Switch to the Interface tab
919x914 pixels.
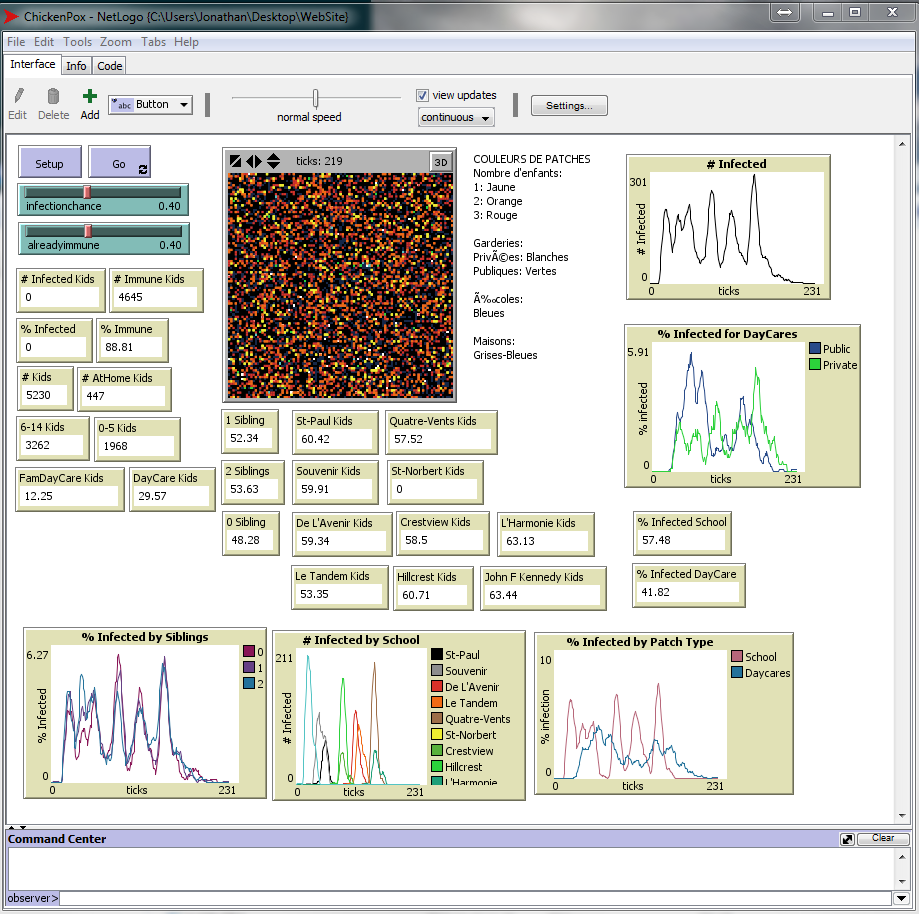(33, 64)
